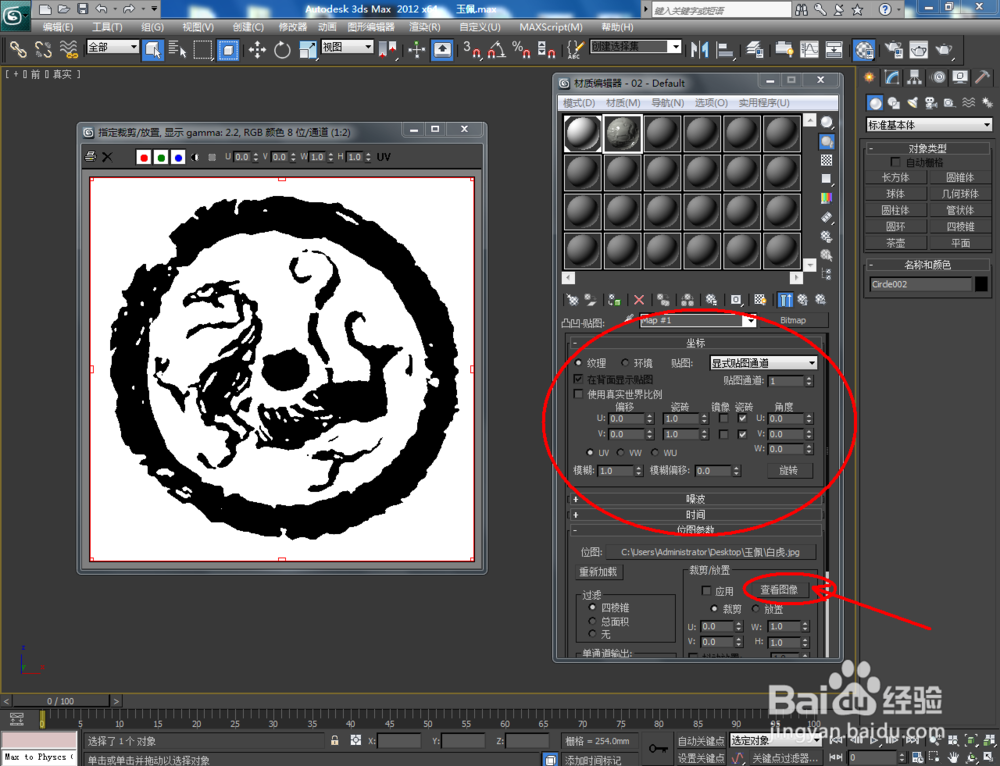Open material editor 导航(N) menu
This screenshot has width=1000, height=766.
[x=667, y=103]
